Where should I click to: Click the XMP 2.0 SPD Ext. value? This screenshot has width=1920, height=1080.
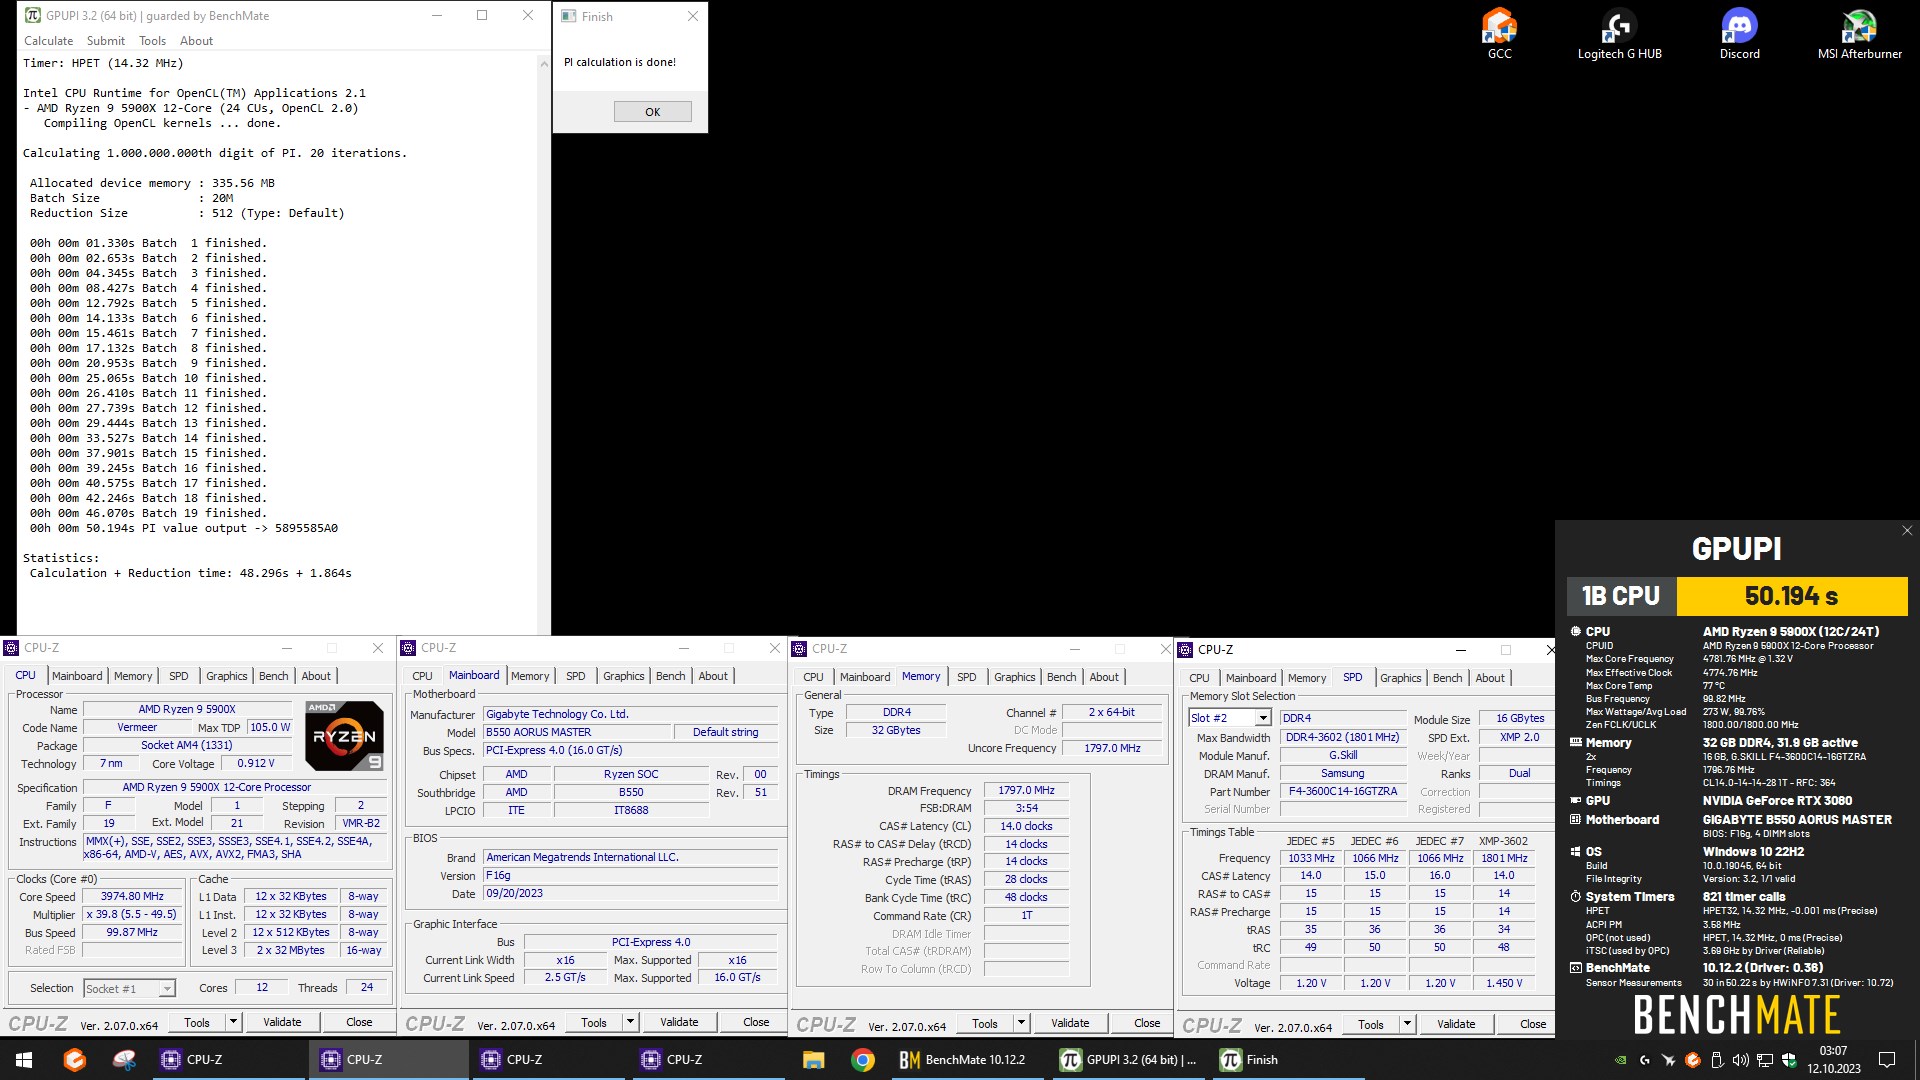click(x=1519, y=737)
